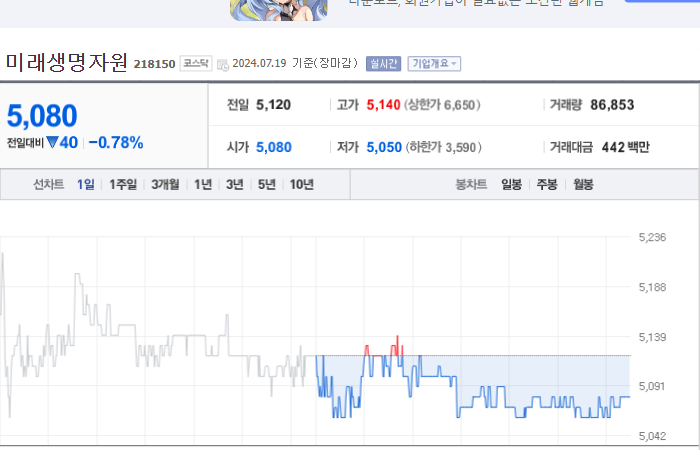Screen dimensions: 700x450
Task: Click the 5,188 y-axis label
Action: (x=652, y=288)
